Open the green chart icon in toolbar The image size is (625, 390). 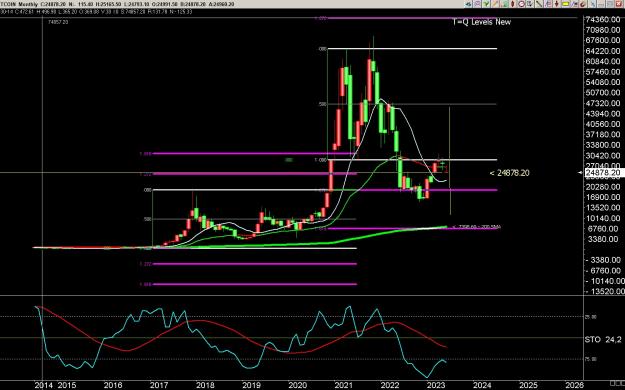click(504, 4)
